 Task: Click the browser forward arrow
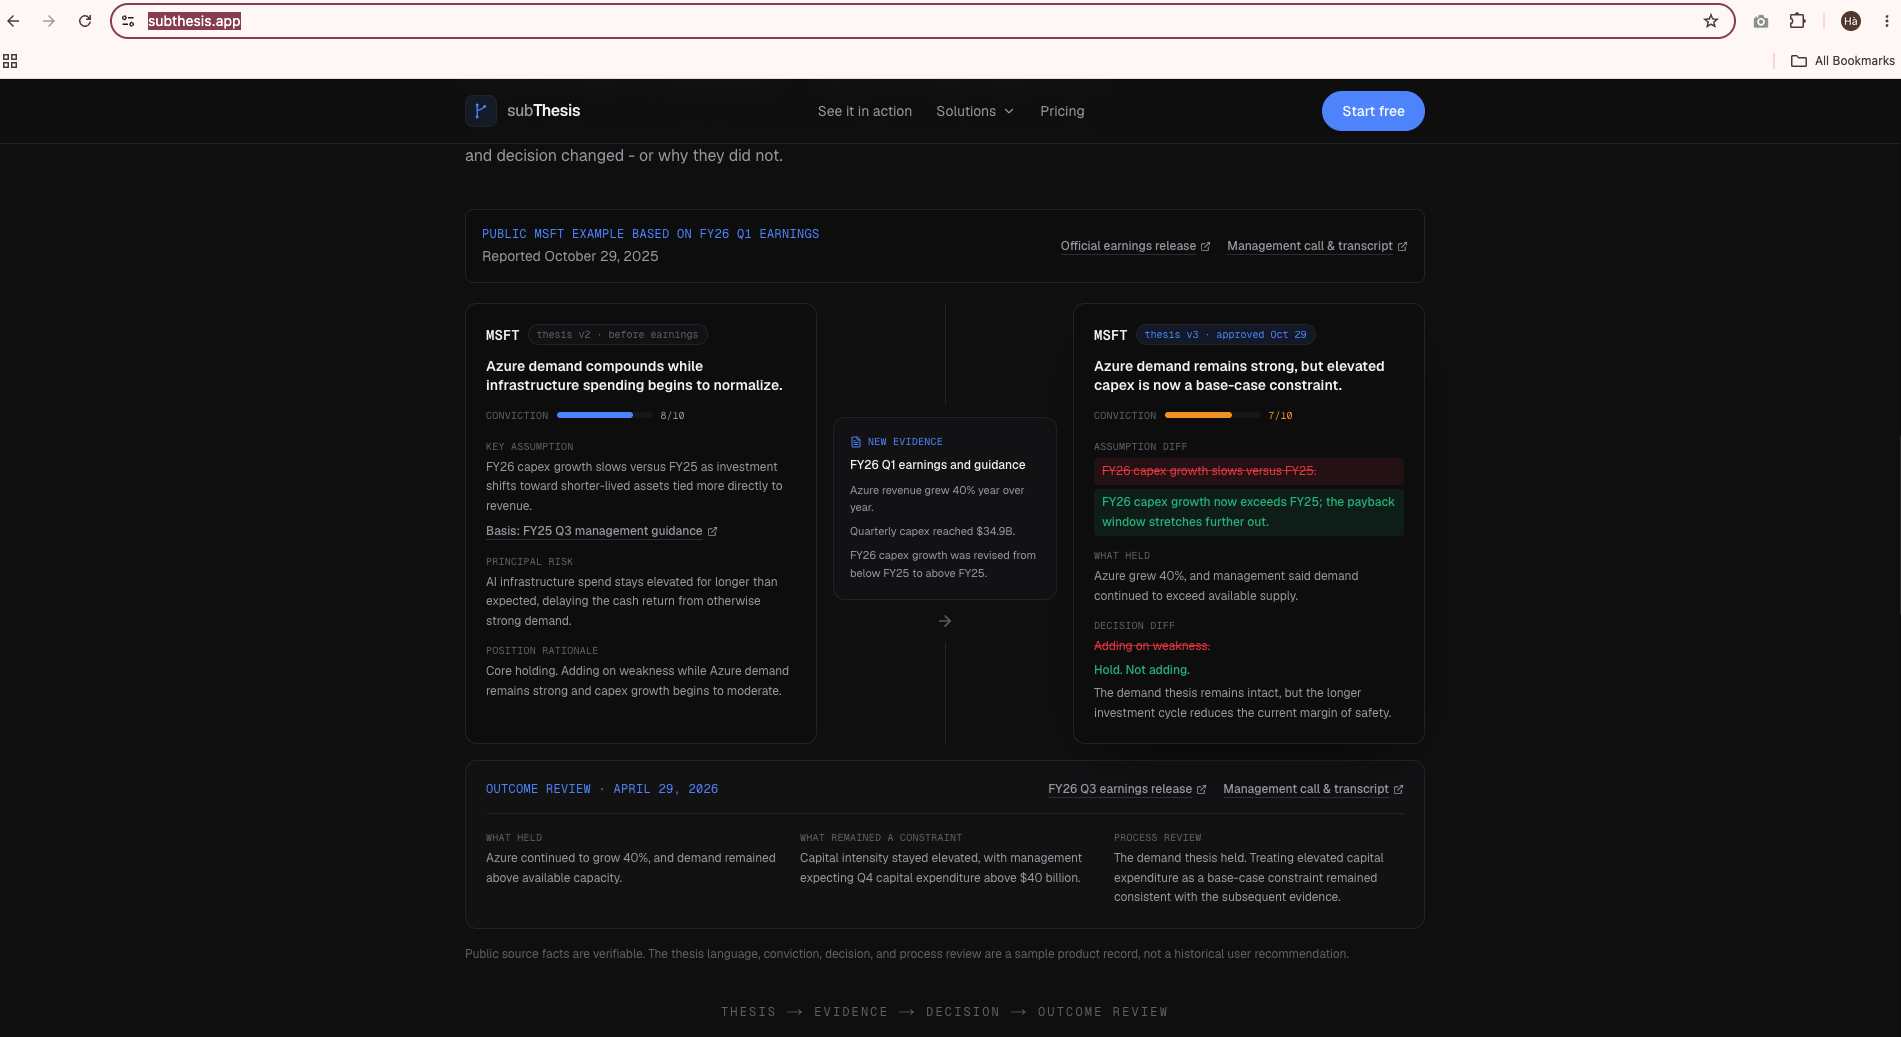[x=49, y=21]
